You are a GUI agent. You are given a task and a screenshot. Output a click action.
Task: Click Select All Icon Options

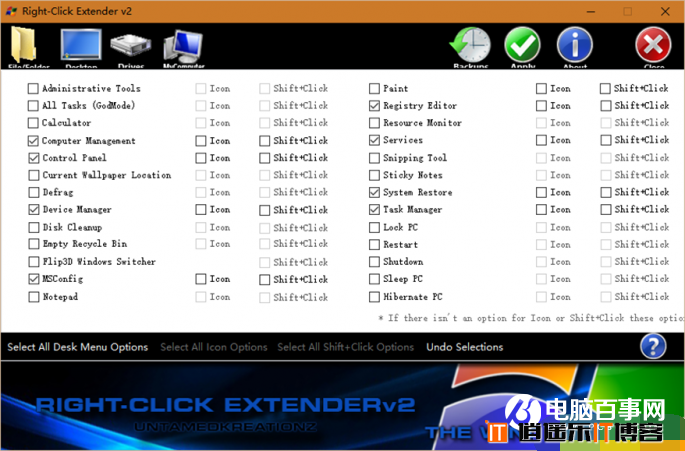(214, 347)
